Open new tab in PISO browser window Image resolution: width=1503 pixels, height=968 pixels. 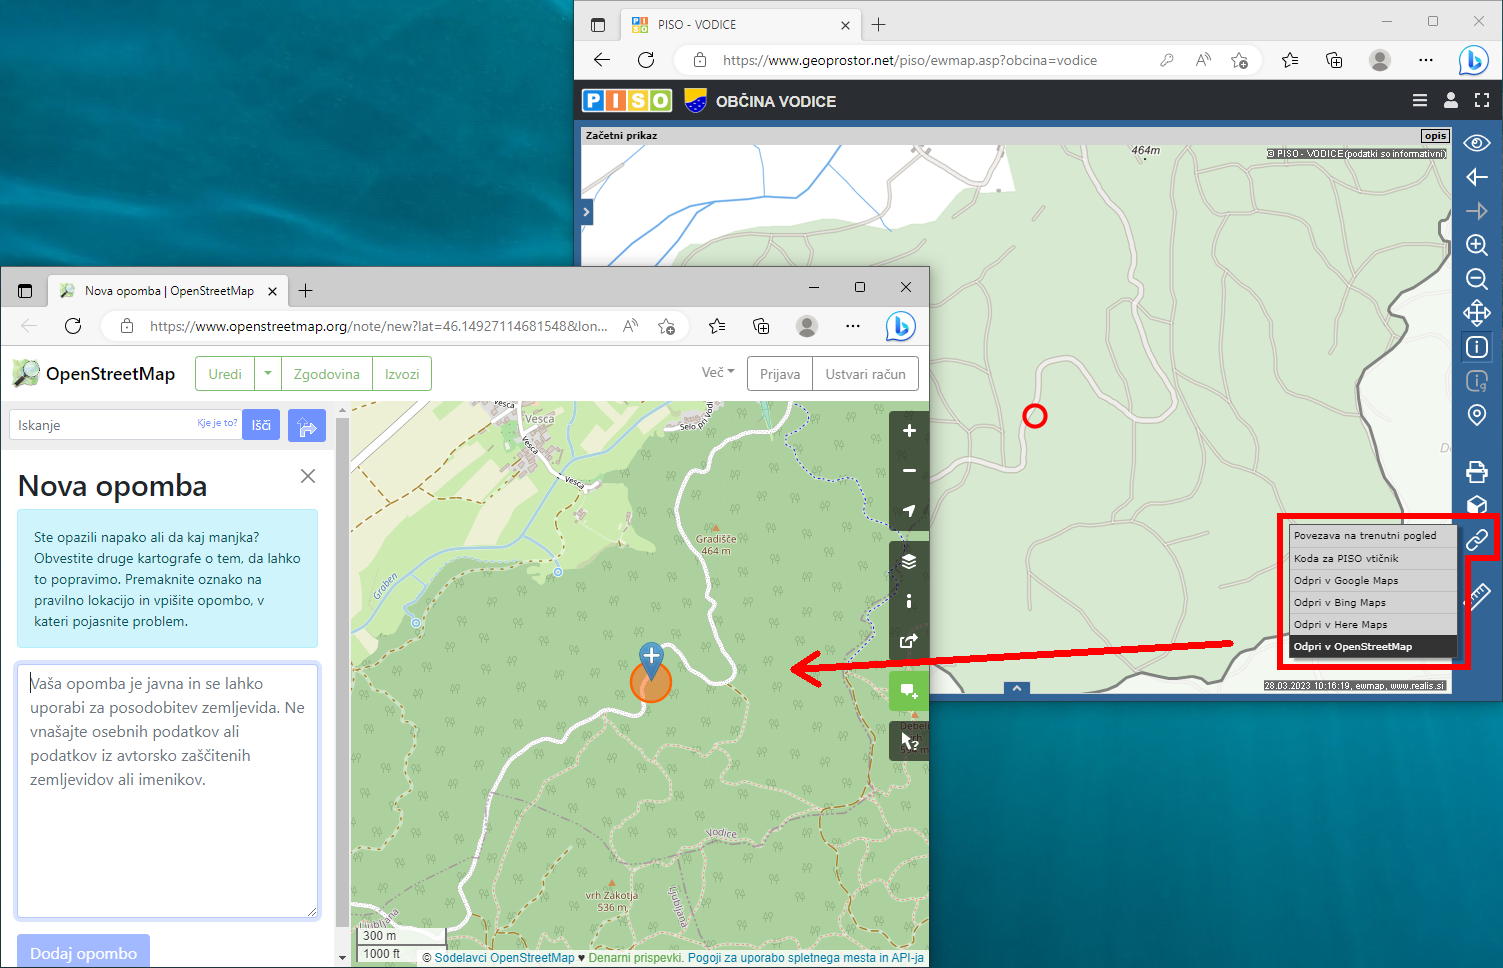coord(878,24)
